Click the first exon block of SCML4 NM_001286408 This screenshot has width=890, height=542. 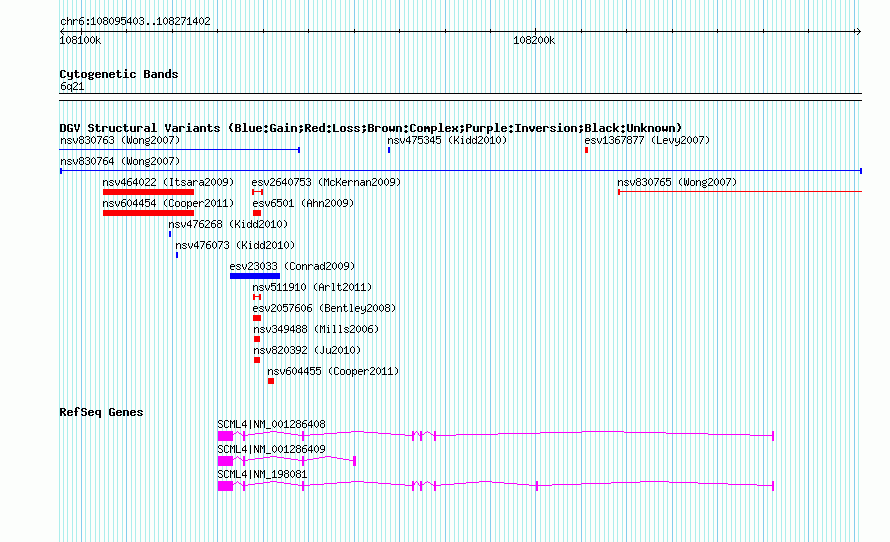point(225,436)
